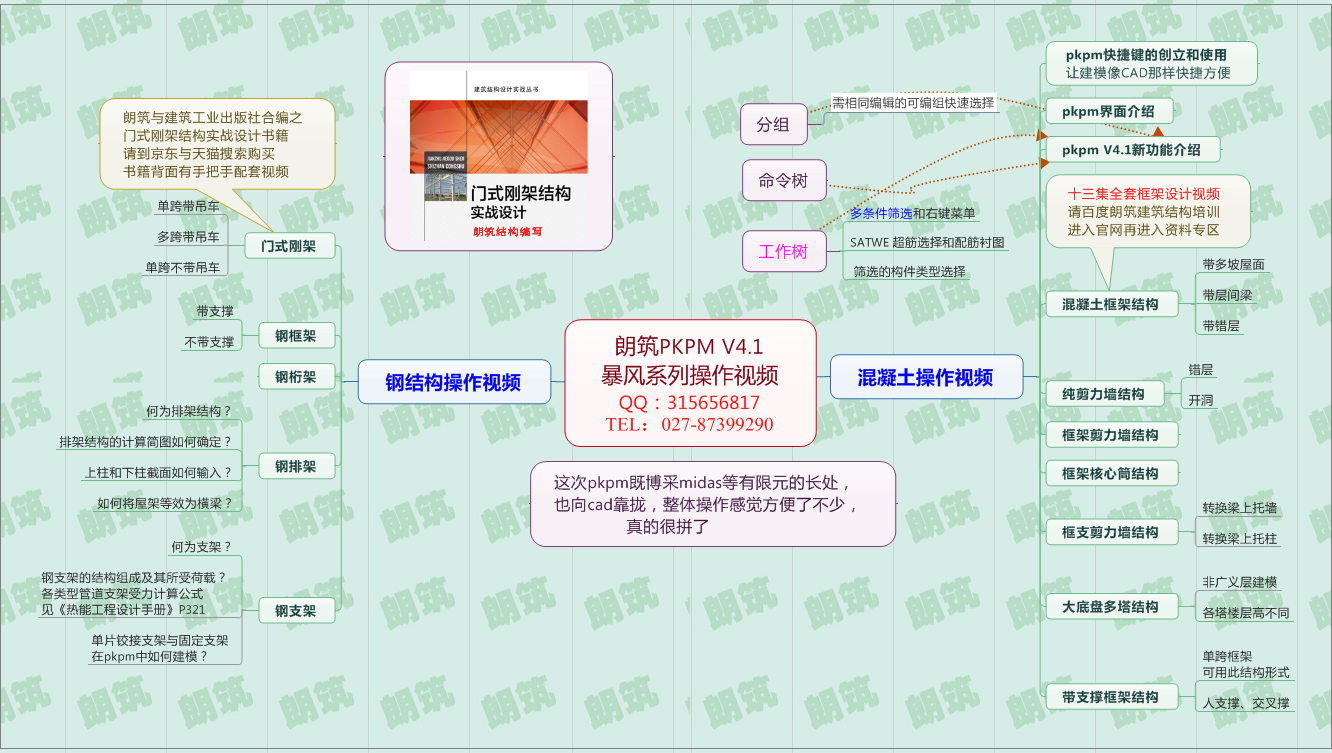Image resolution: width=1332 pixels, height=753 pixels.
Task: Select 如何将屋架等效为横梁？ subtopic
Action: pyautogui.click(x=164, y=503)
